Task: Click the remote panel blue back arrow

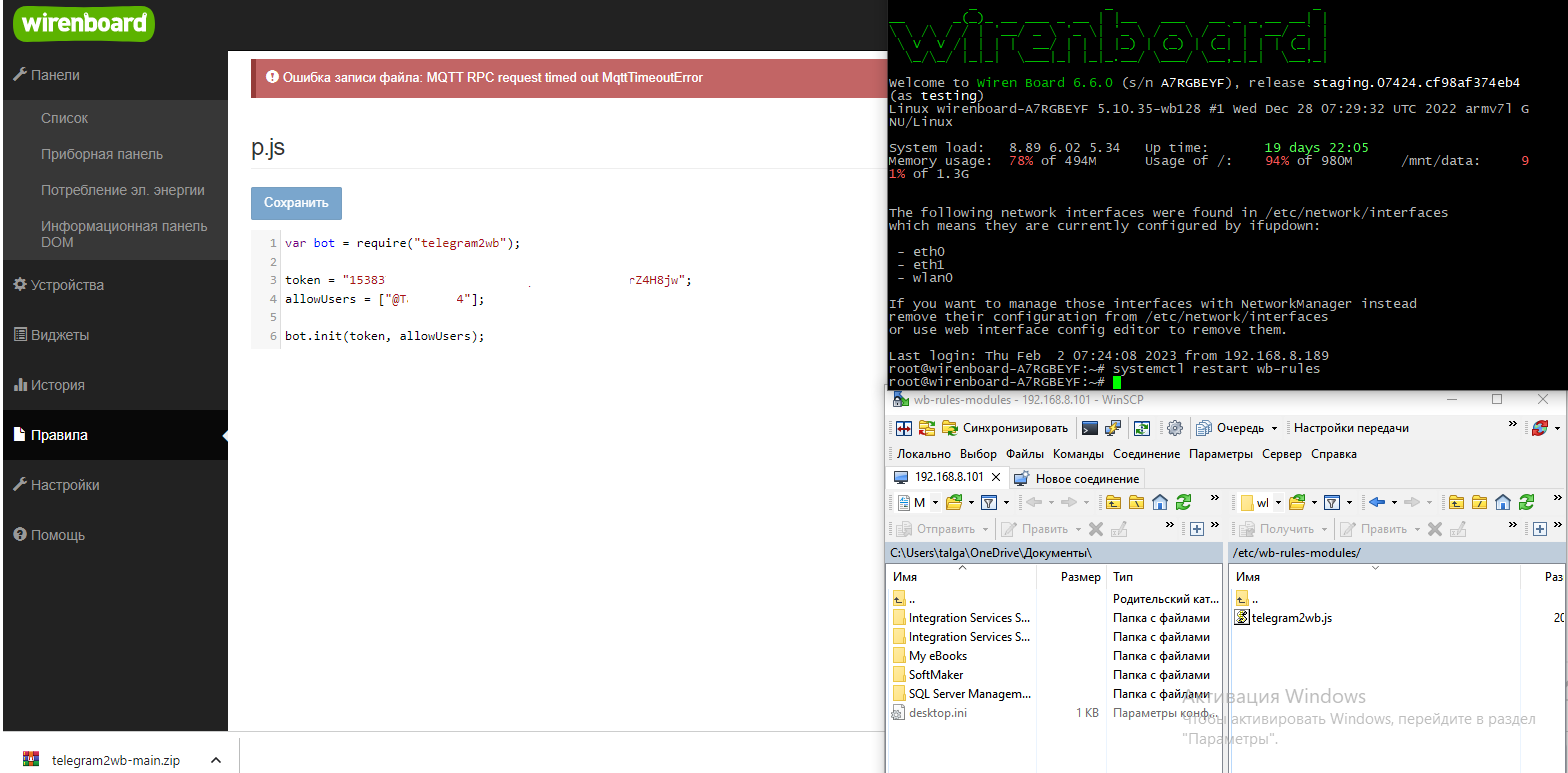Action: tap(1377, 503)
